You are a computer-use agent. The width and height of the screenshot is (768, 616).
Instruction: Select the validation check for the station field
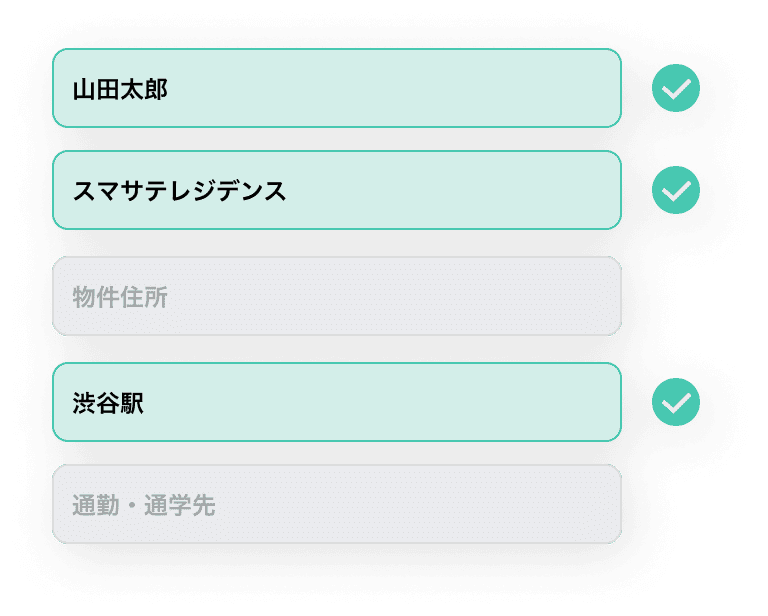675,402
